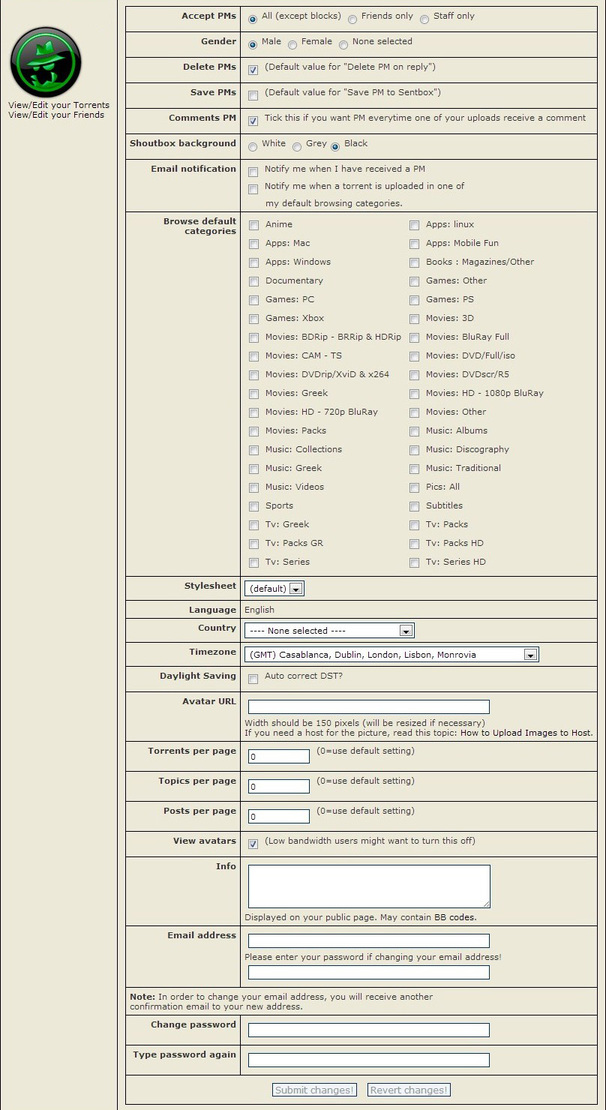Set Shoutbox background to Black

[x=336, y=147]
